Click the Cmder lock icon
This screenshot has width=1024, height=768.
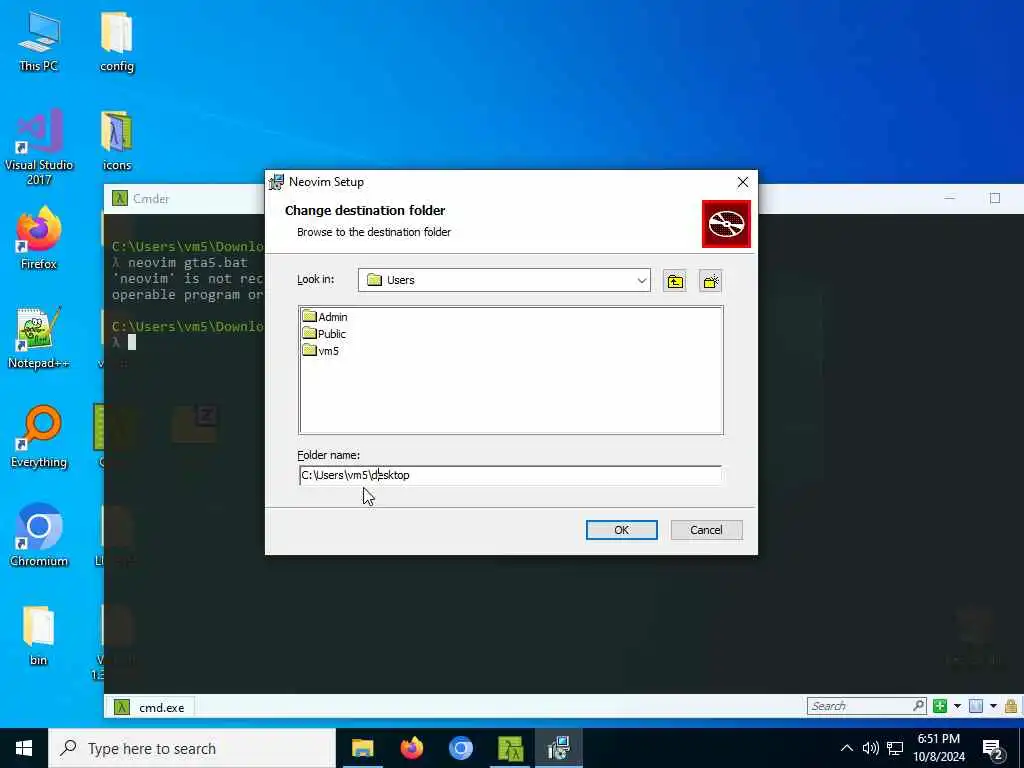pos(1010,706)
